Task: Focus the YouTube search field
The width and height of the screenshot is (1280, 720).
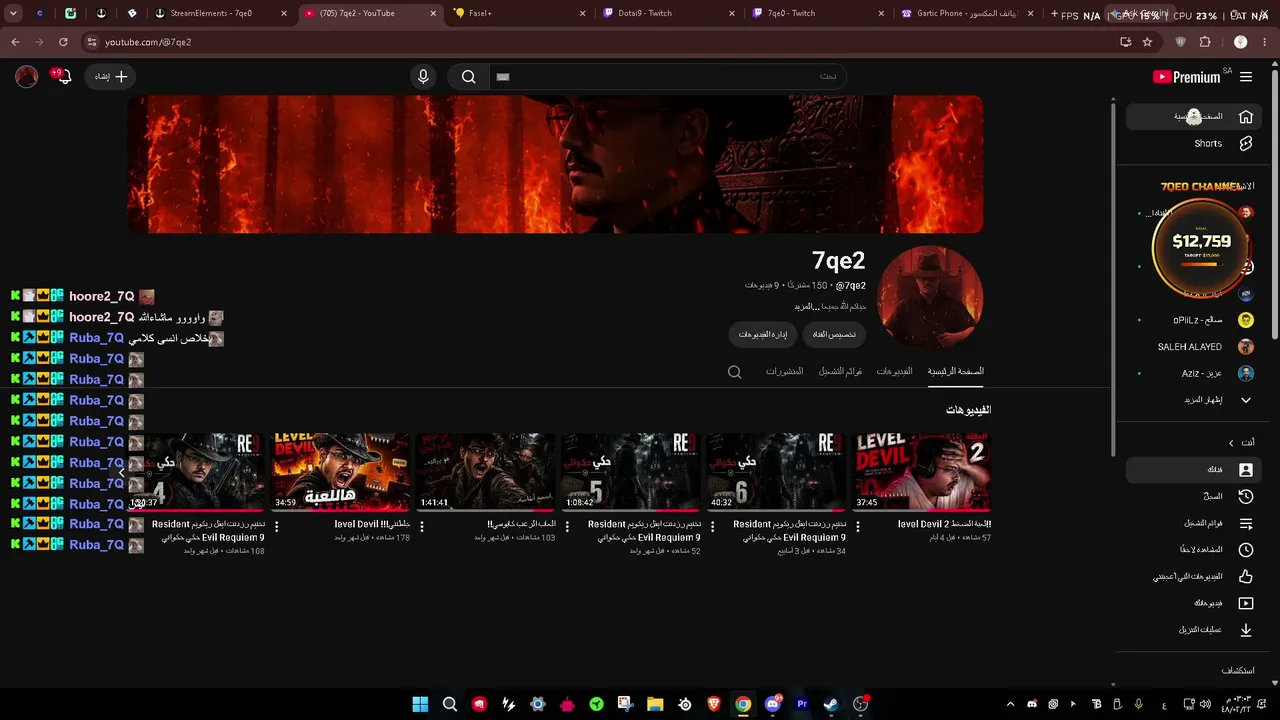Action: pyautogui.click(x=667, y=77)
